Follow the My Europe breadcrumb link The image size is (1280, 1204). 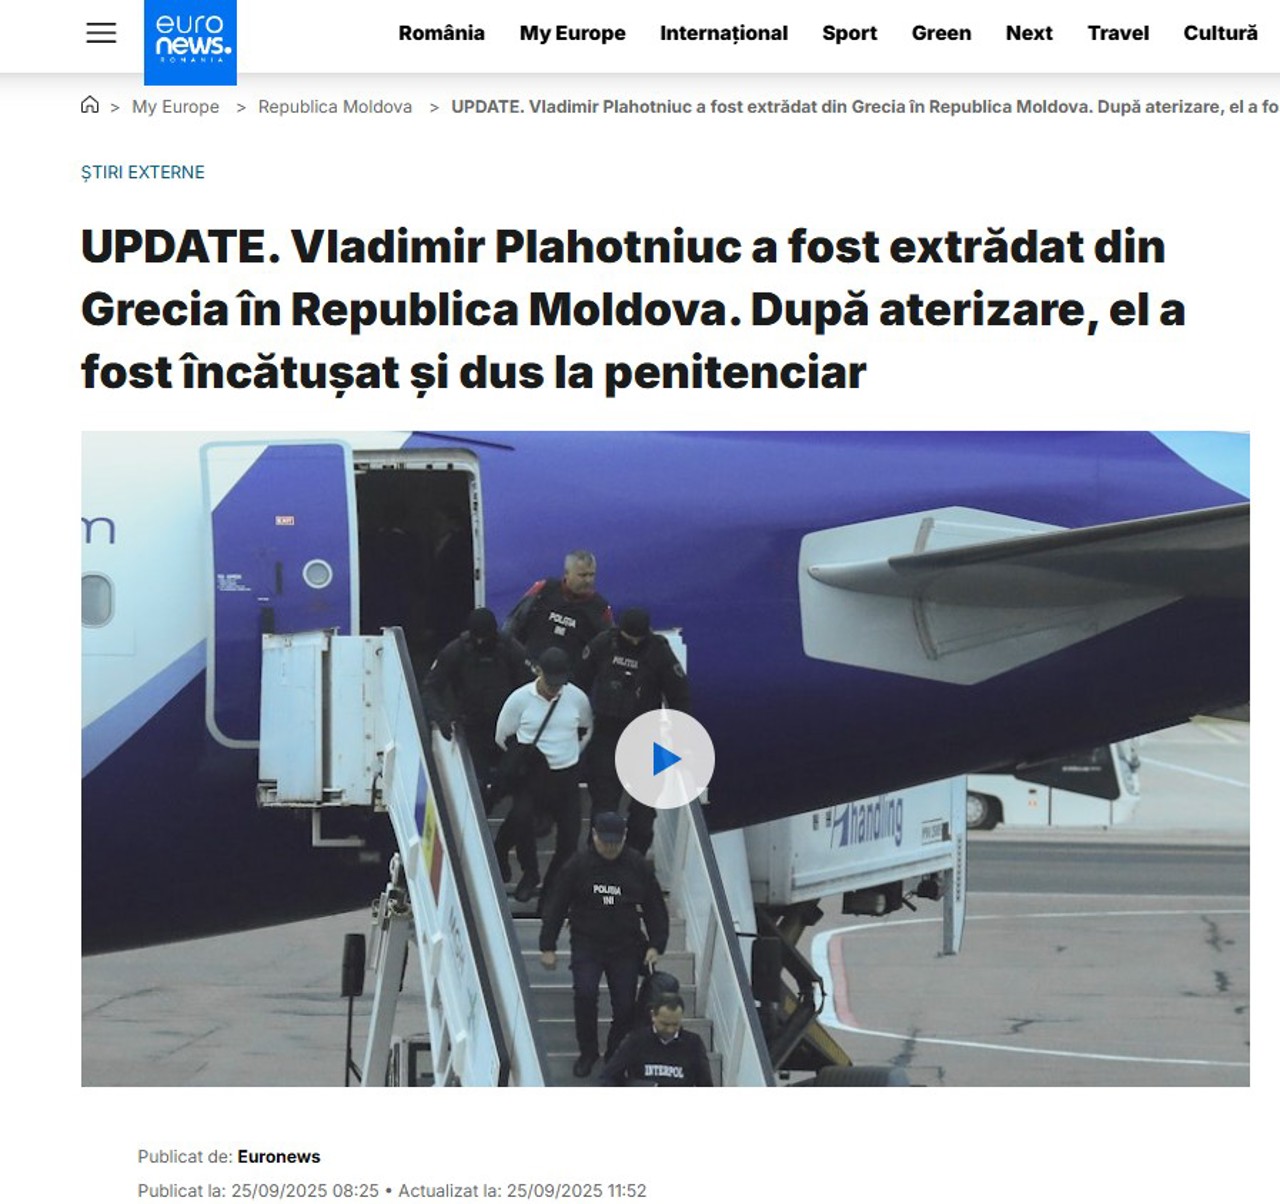175,107
